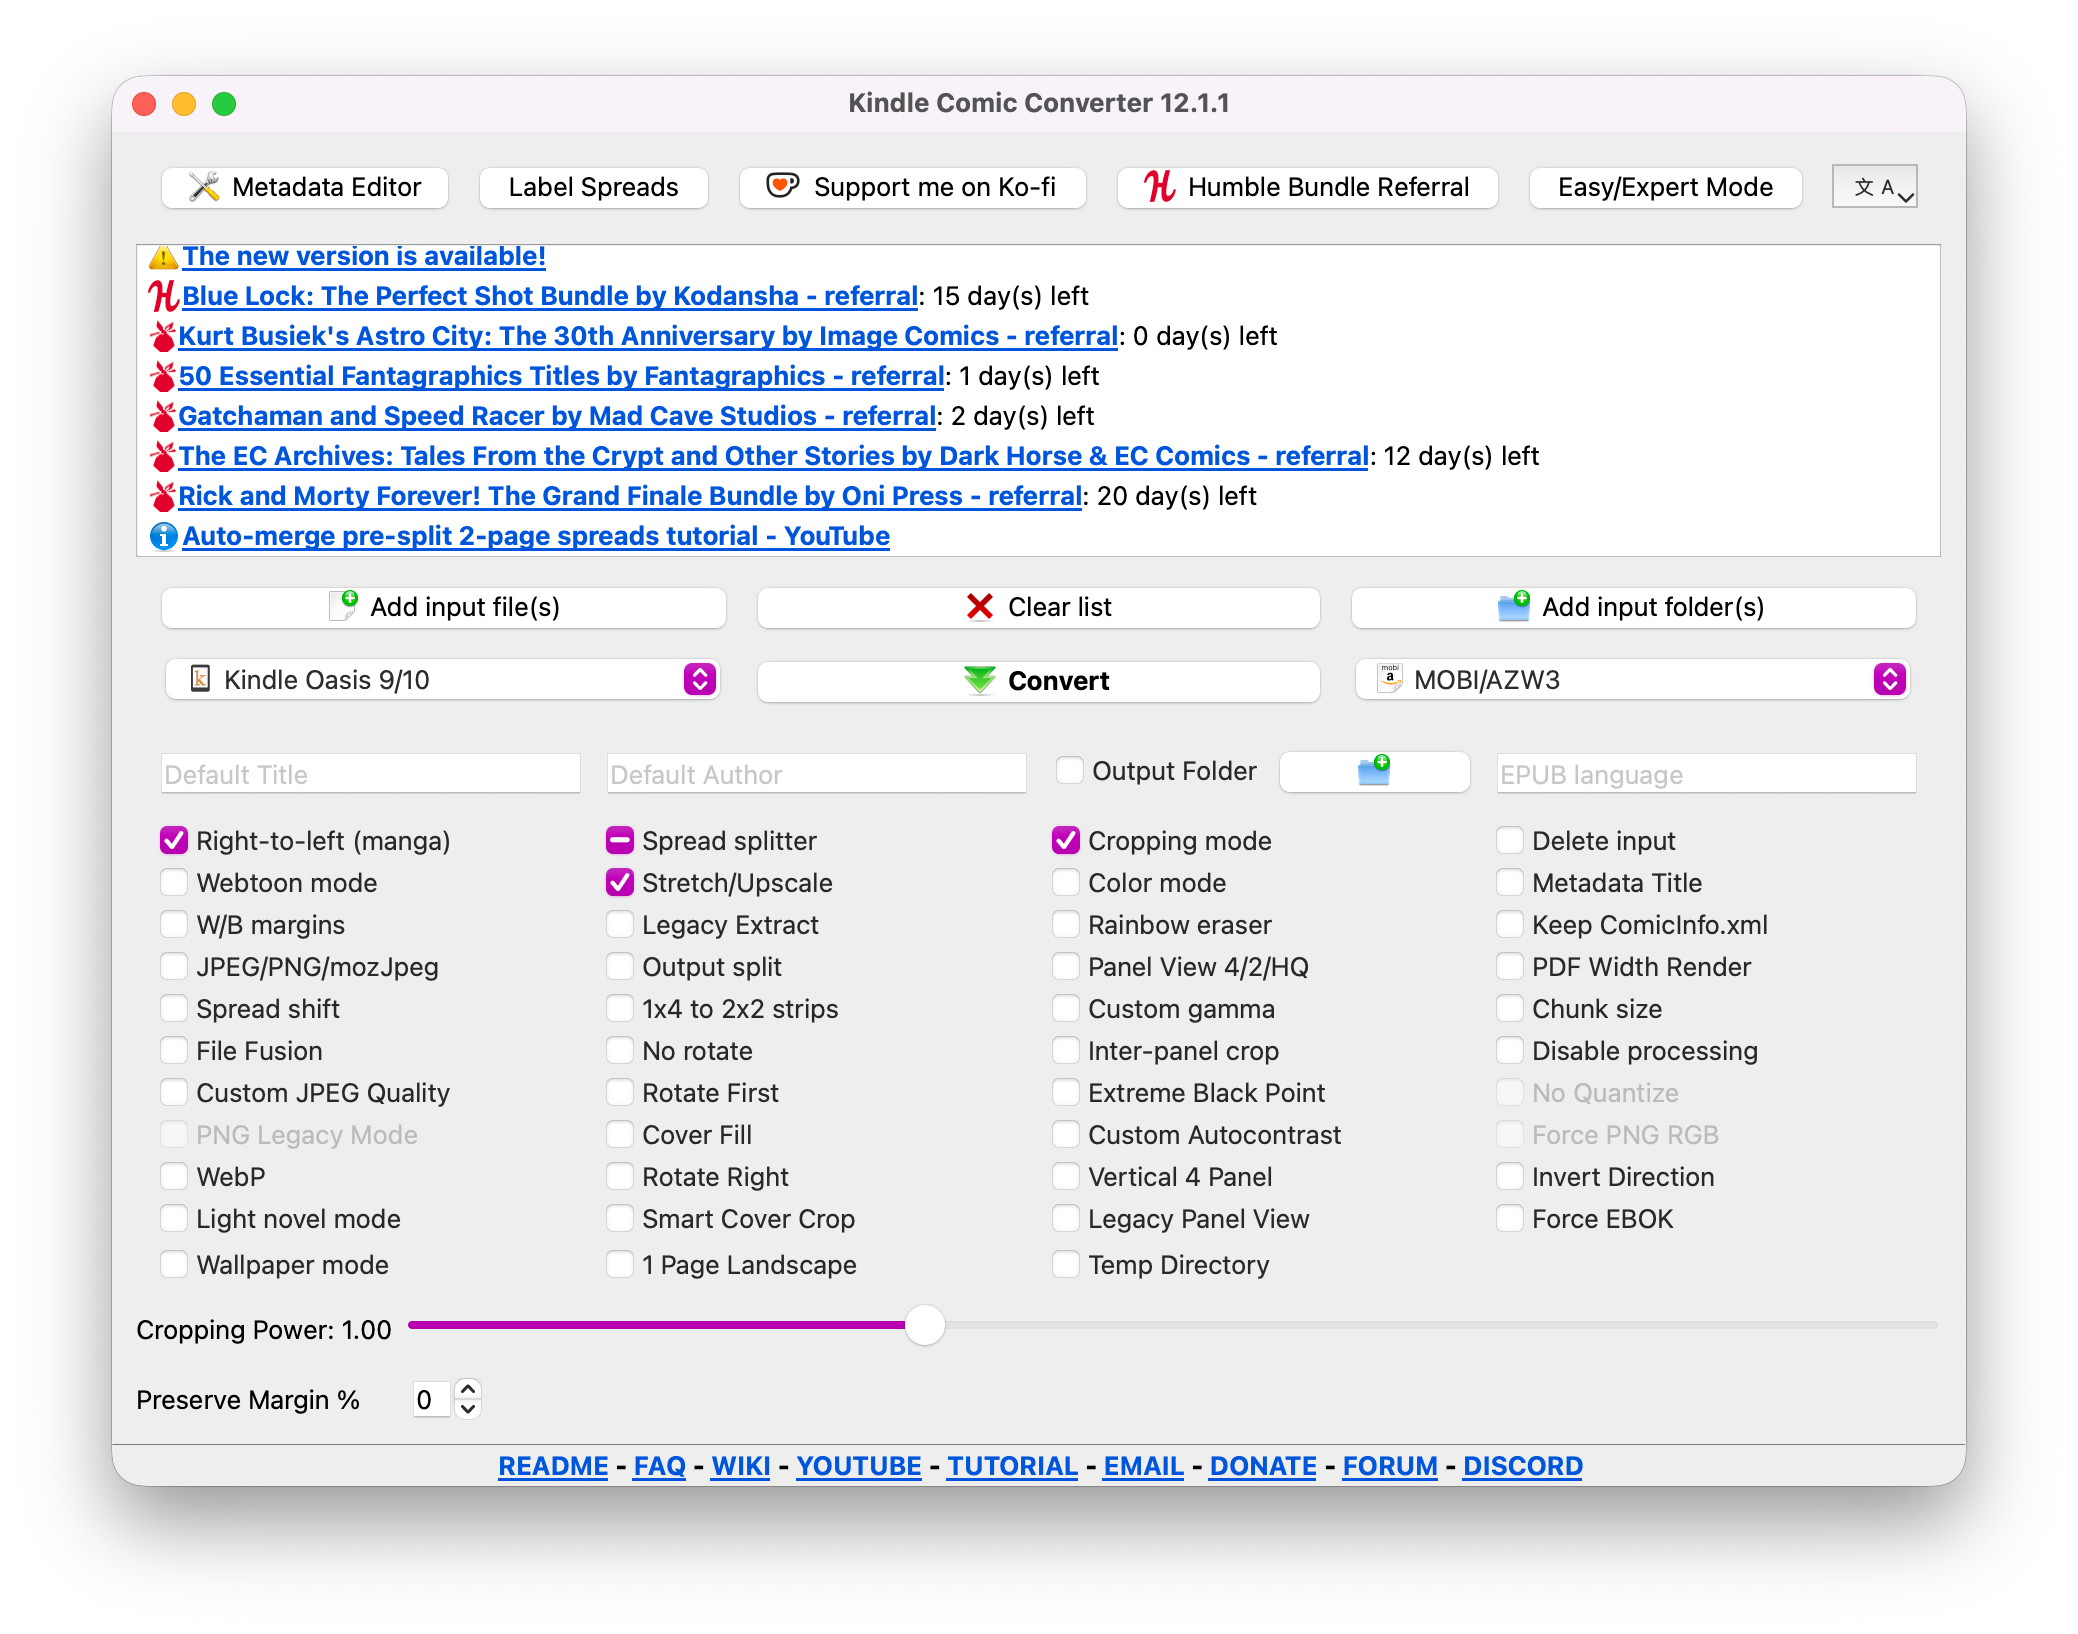Open 'The new version is available!' link
Viewport: 2078px width, 1634px height.
[364, 257]
